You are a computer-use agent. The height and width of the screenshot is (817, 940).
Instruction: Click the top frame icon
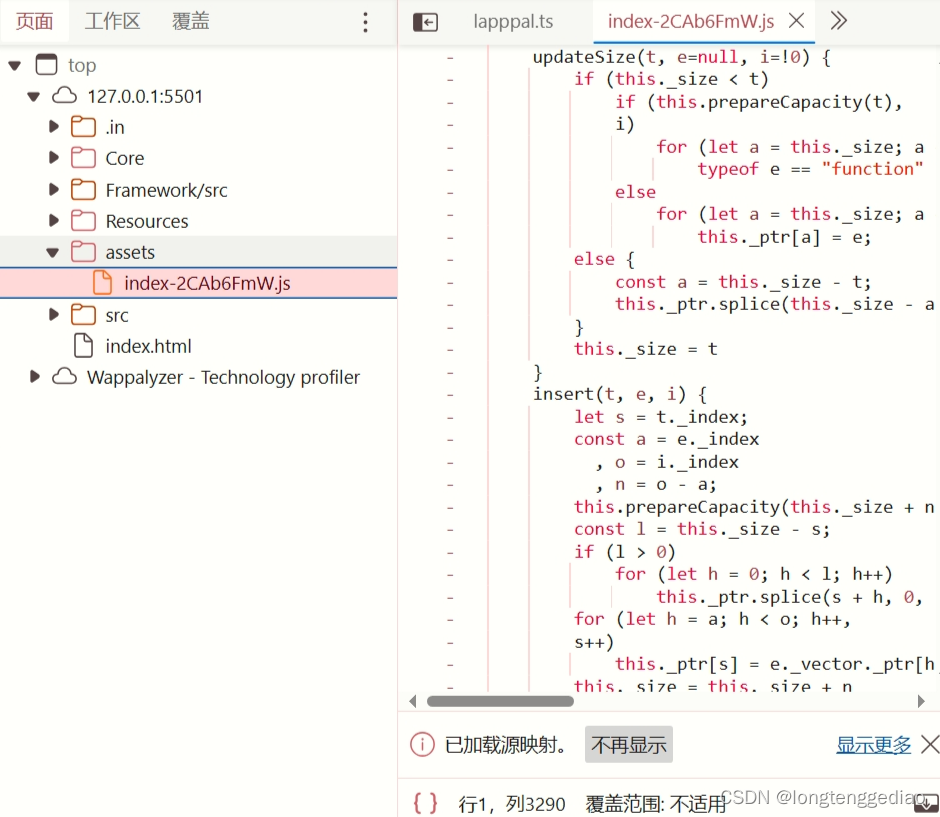pyautogui.click(x=46, y=65)
